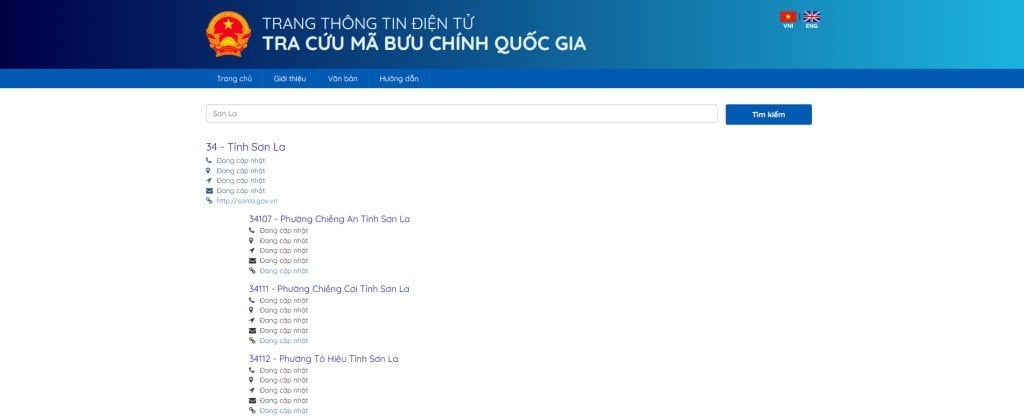This screenshot has width=1024, height=420.
Task: Open the sonla.gov.vn website link
Action: pos(246,200)
